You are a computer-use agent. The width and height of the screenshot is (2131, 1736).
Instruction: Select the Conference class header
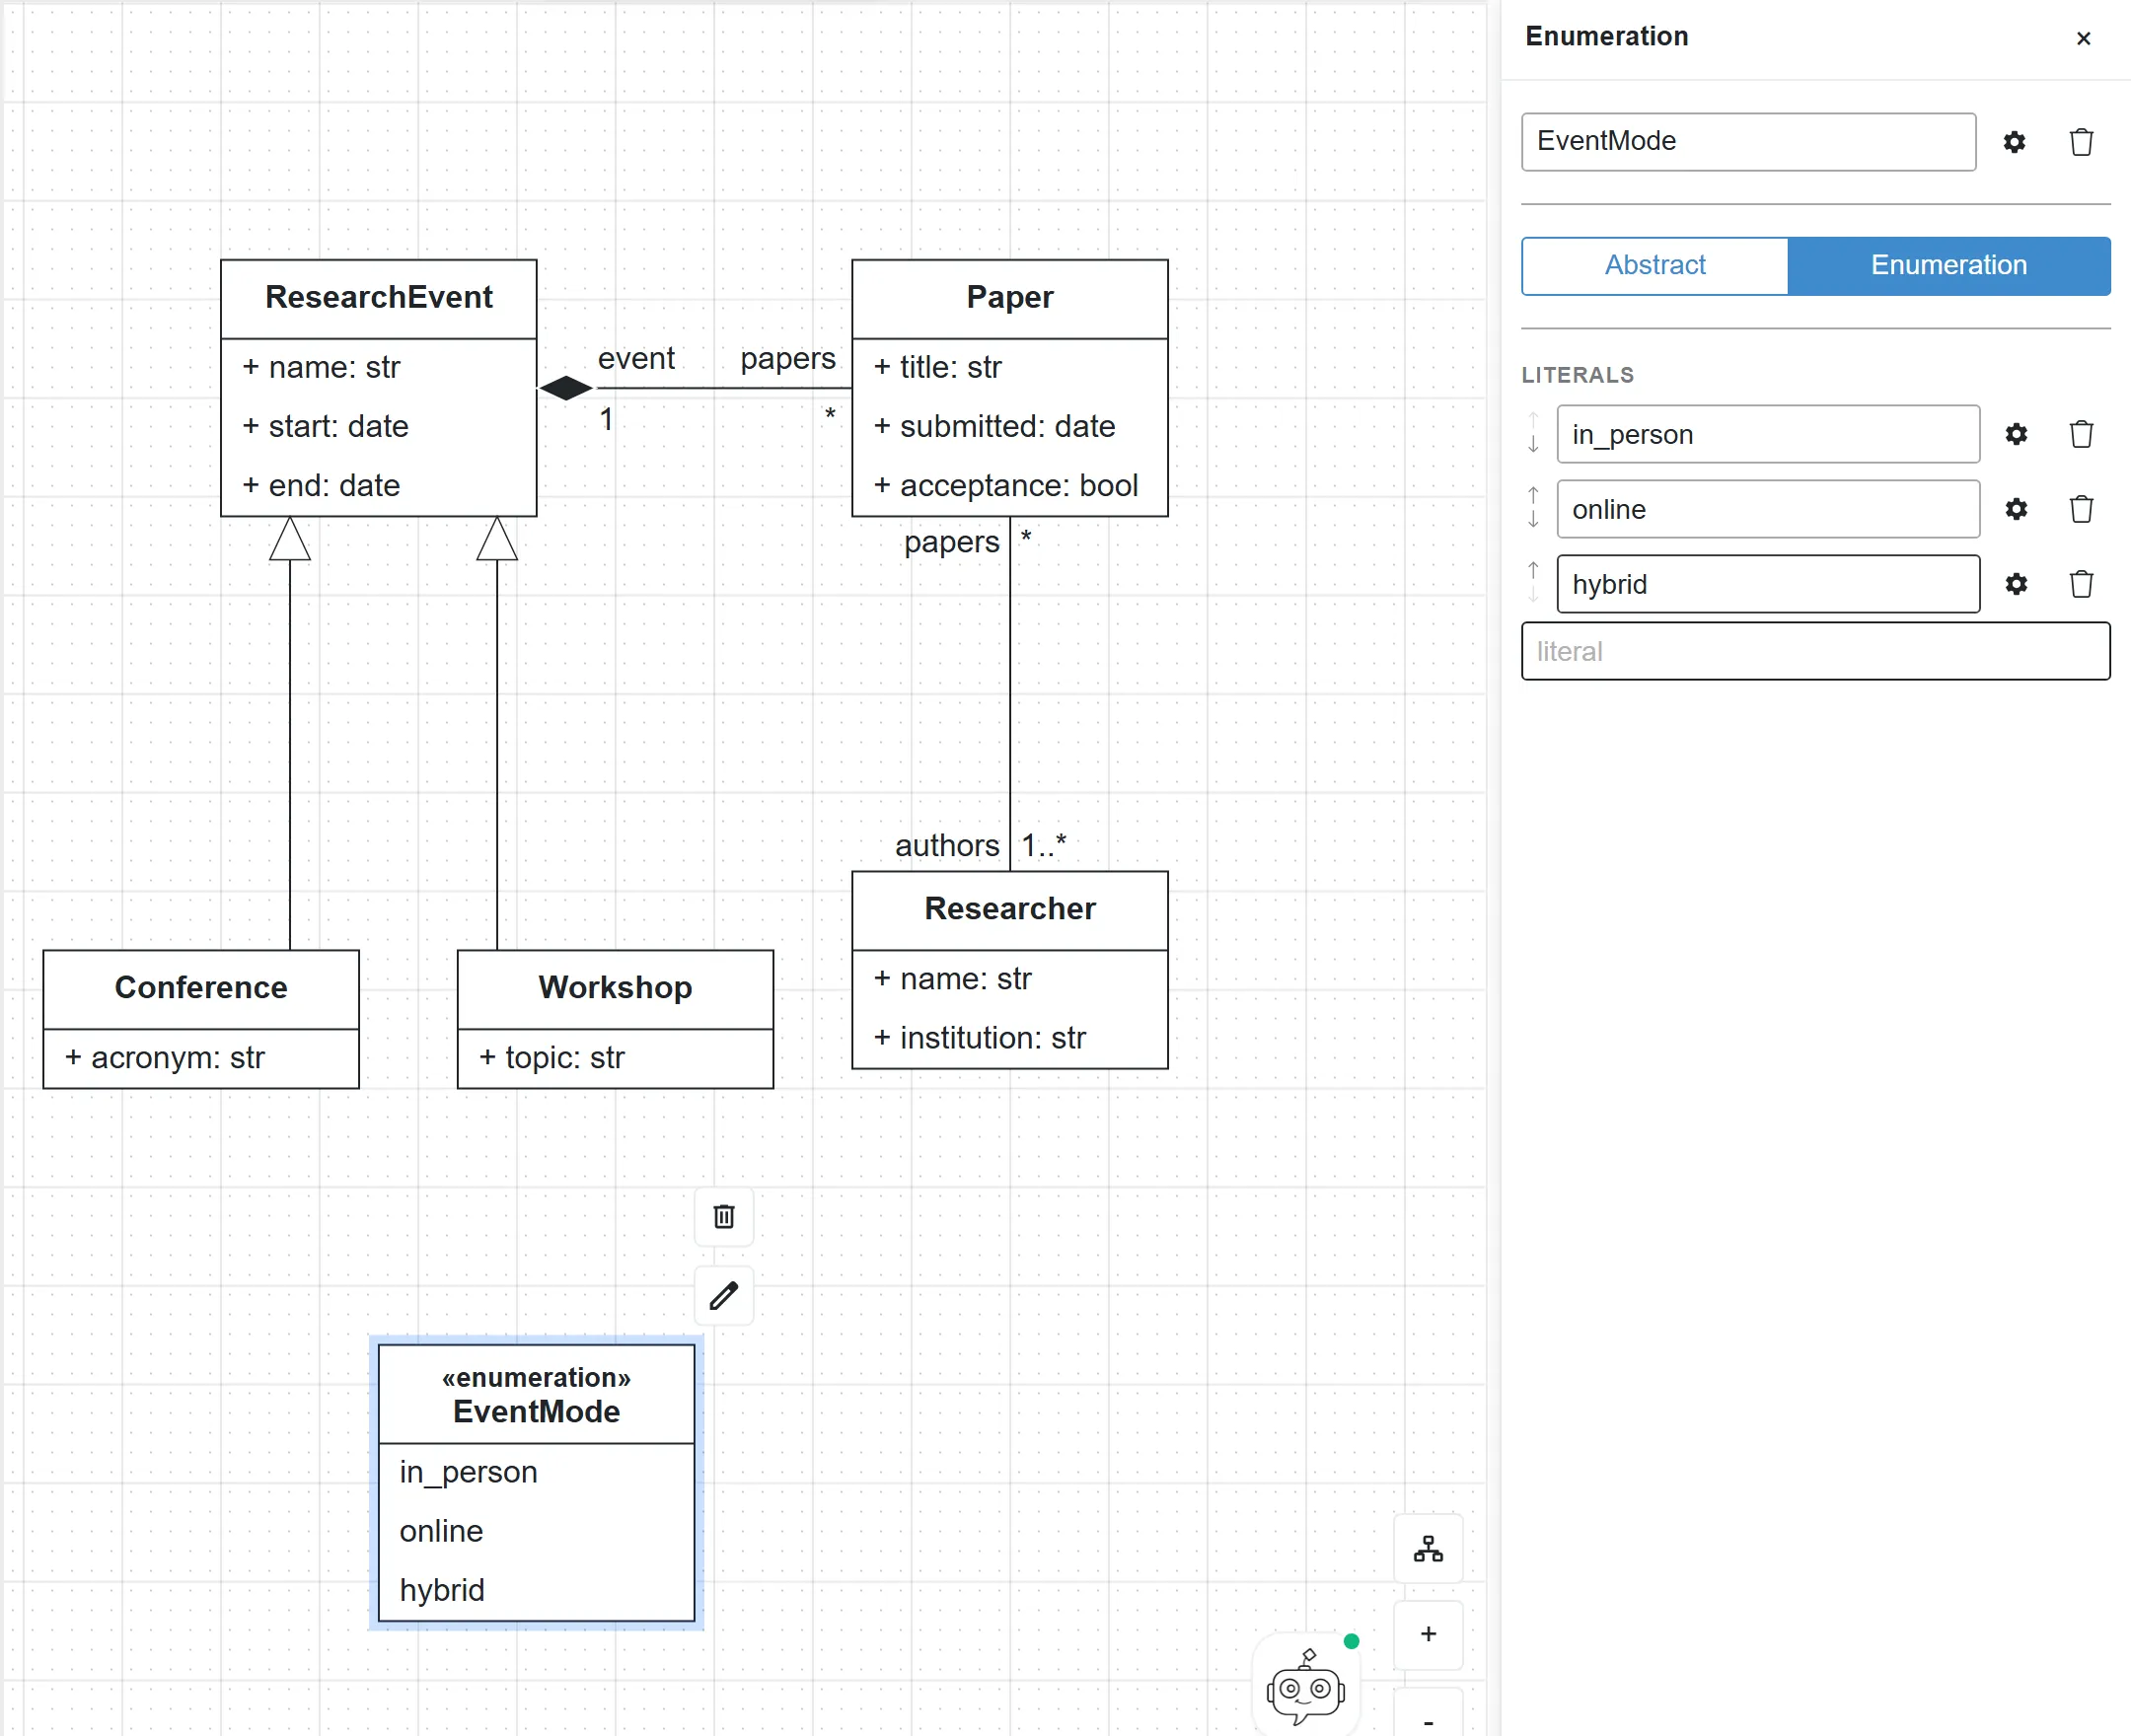coord(200,989)
